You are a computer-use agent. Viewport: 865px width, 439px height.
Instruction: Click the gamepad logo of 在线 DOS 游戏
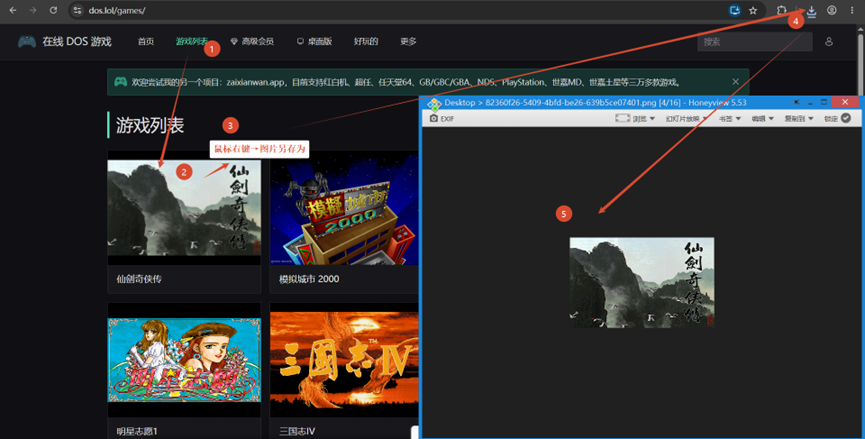[27, 41]
